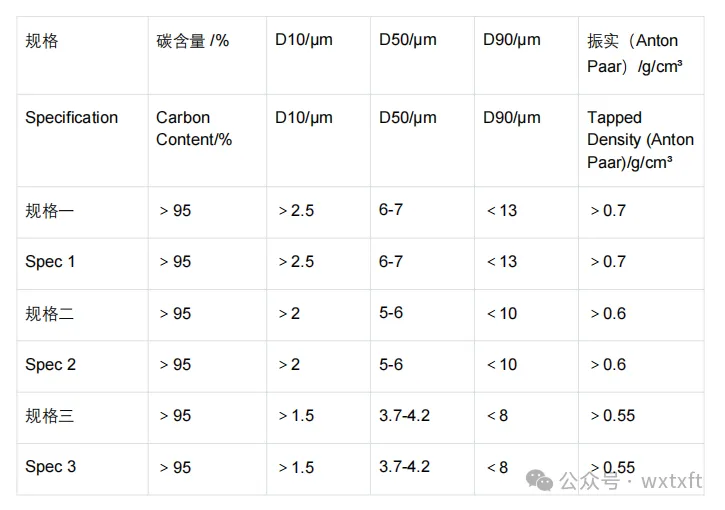
Task: Click the "碳含量 /%" header cell
Action: click(x=193, y=41)
